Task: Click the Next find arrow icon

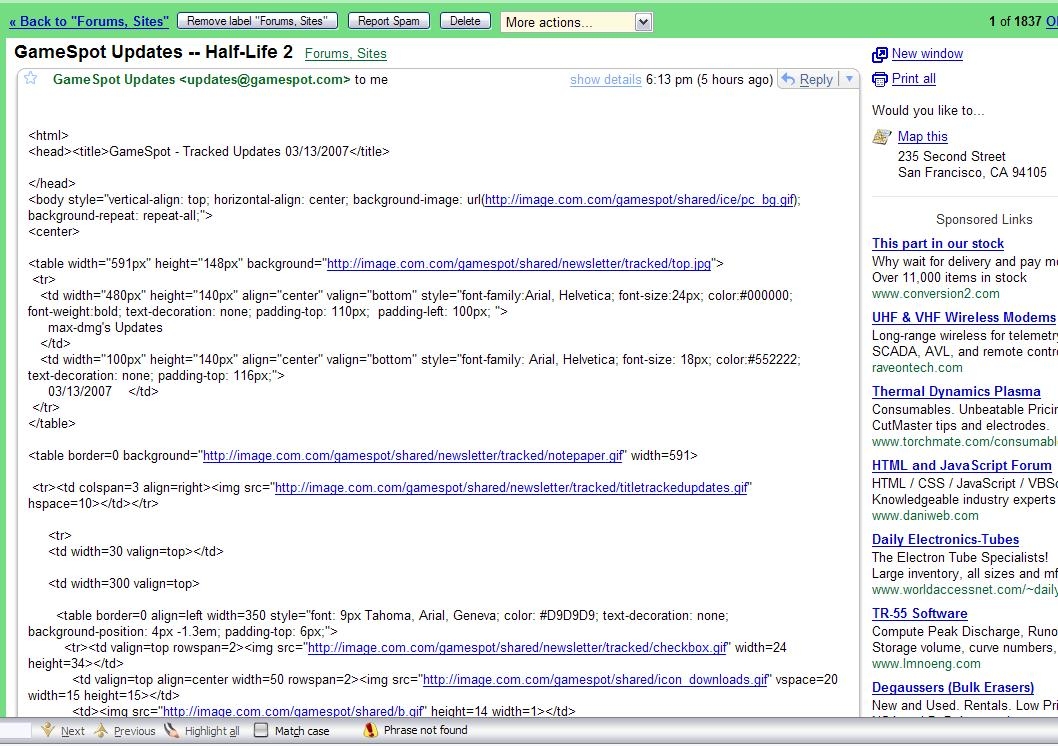Action: coord(47,730)
